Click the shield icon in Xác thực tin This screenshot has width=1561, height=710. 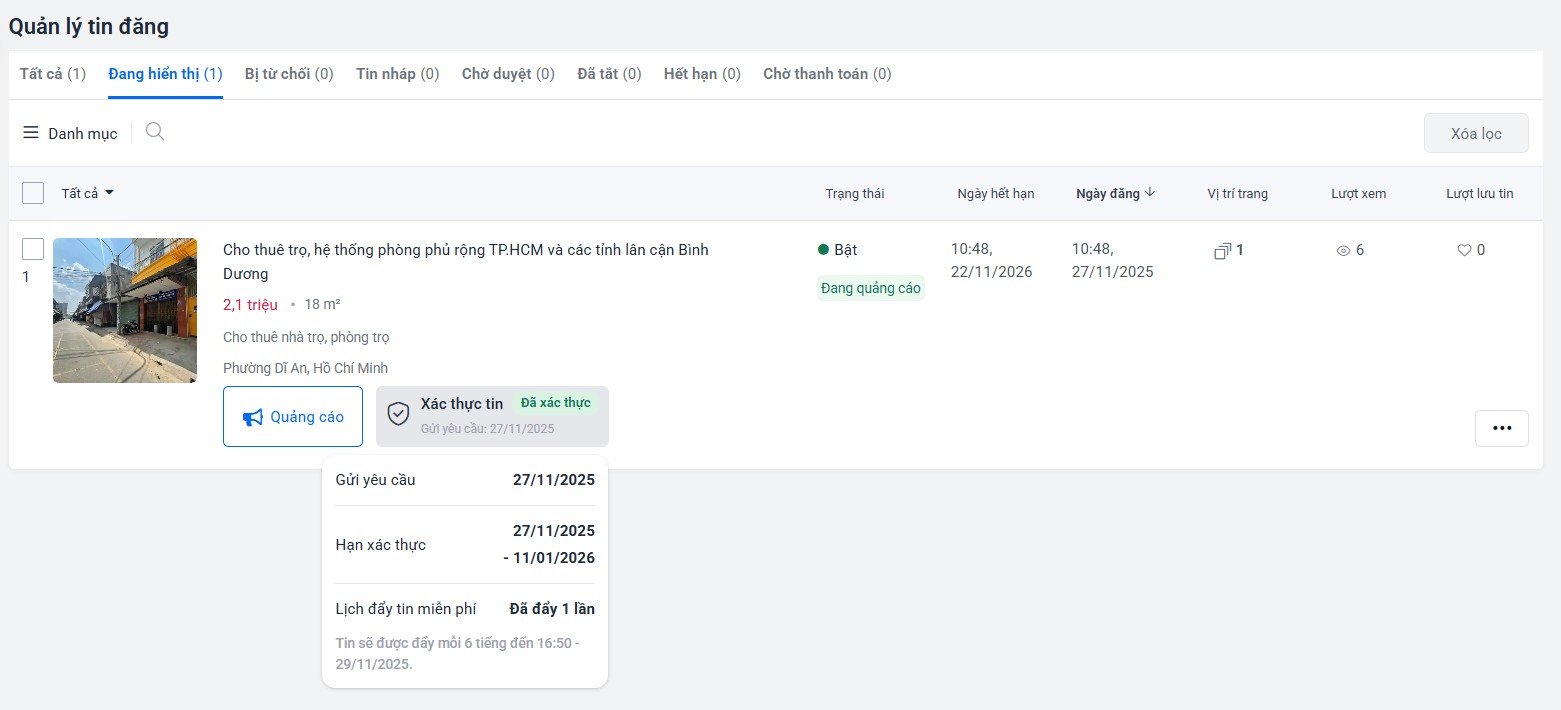[x=398, y=415]
